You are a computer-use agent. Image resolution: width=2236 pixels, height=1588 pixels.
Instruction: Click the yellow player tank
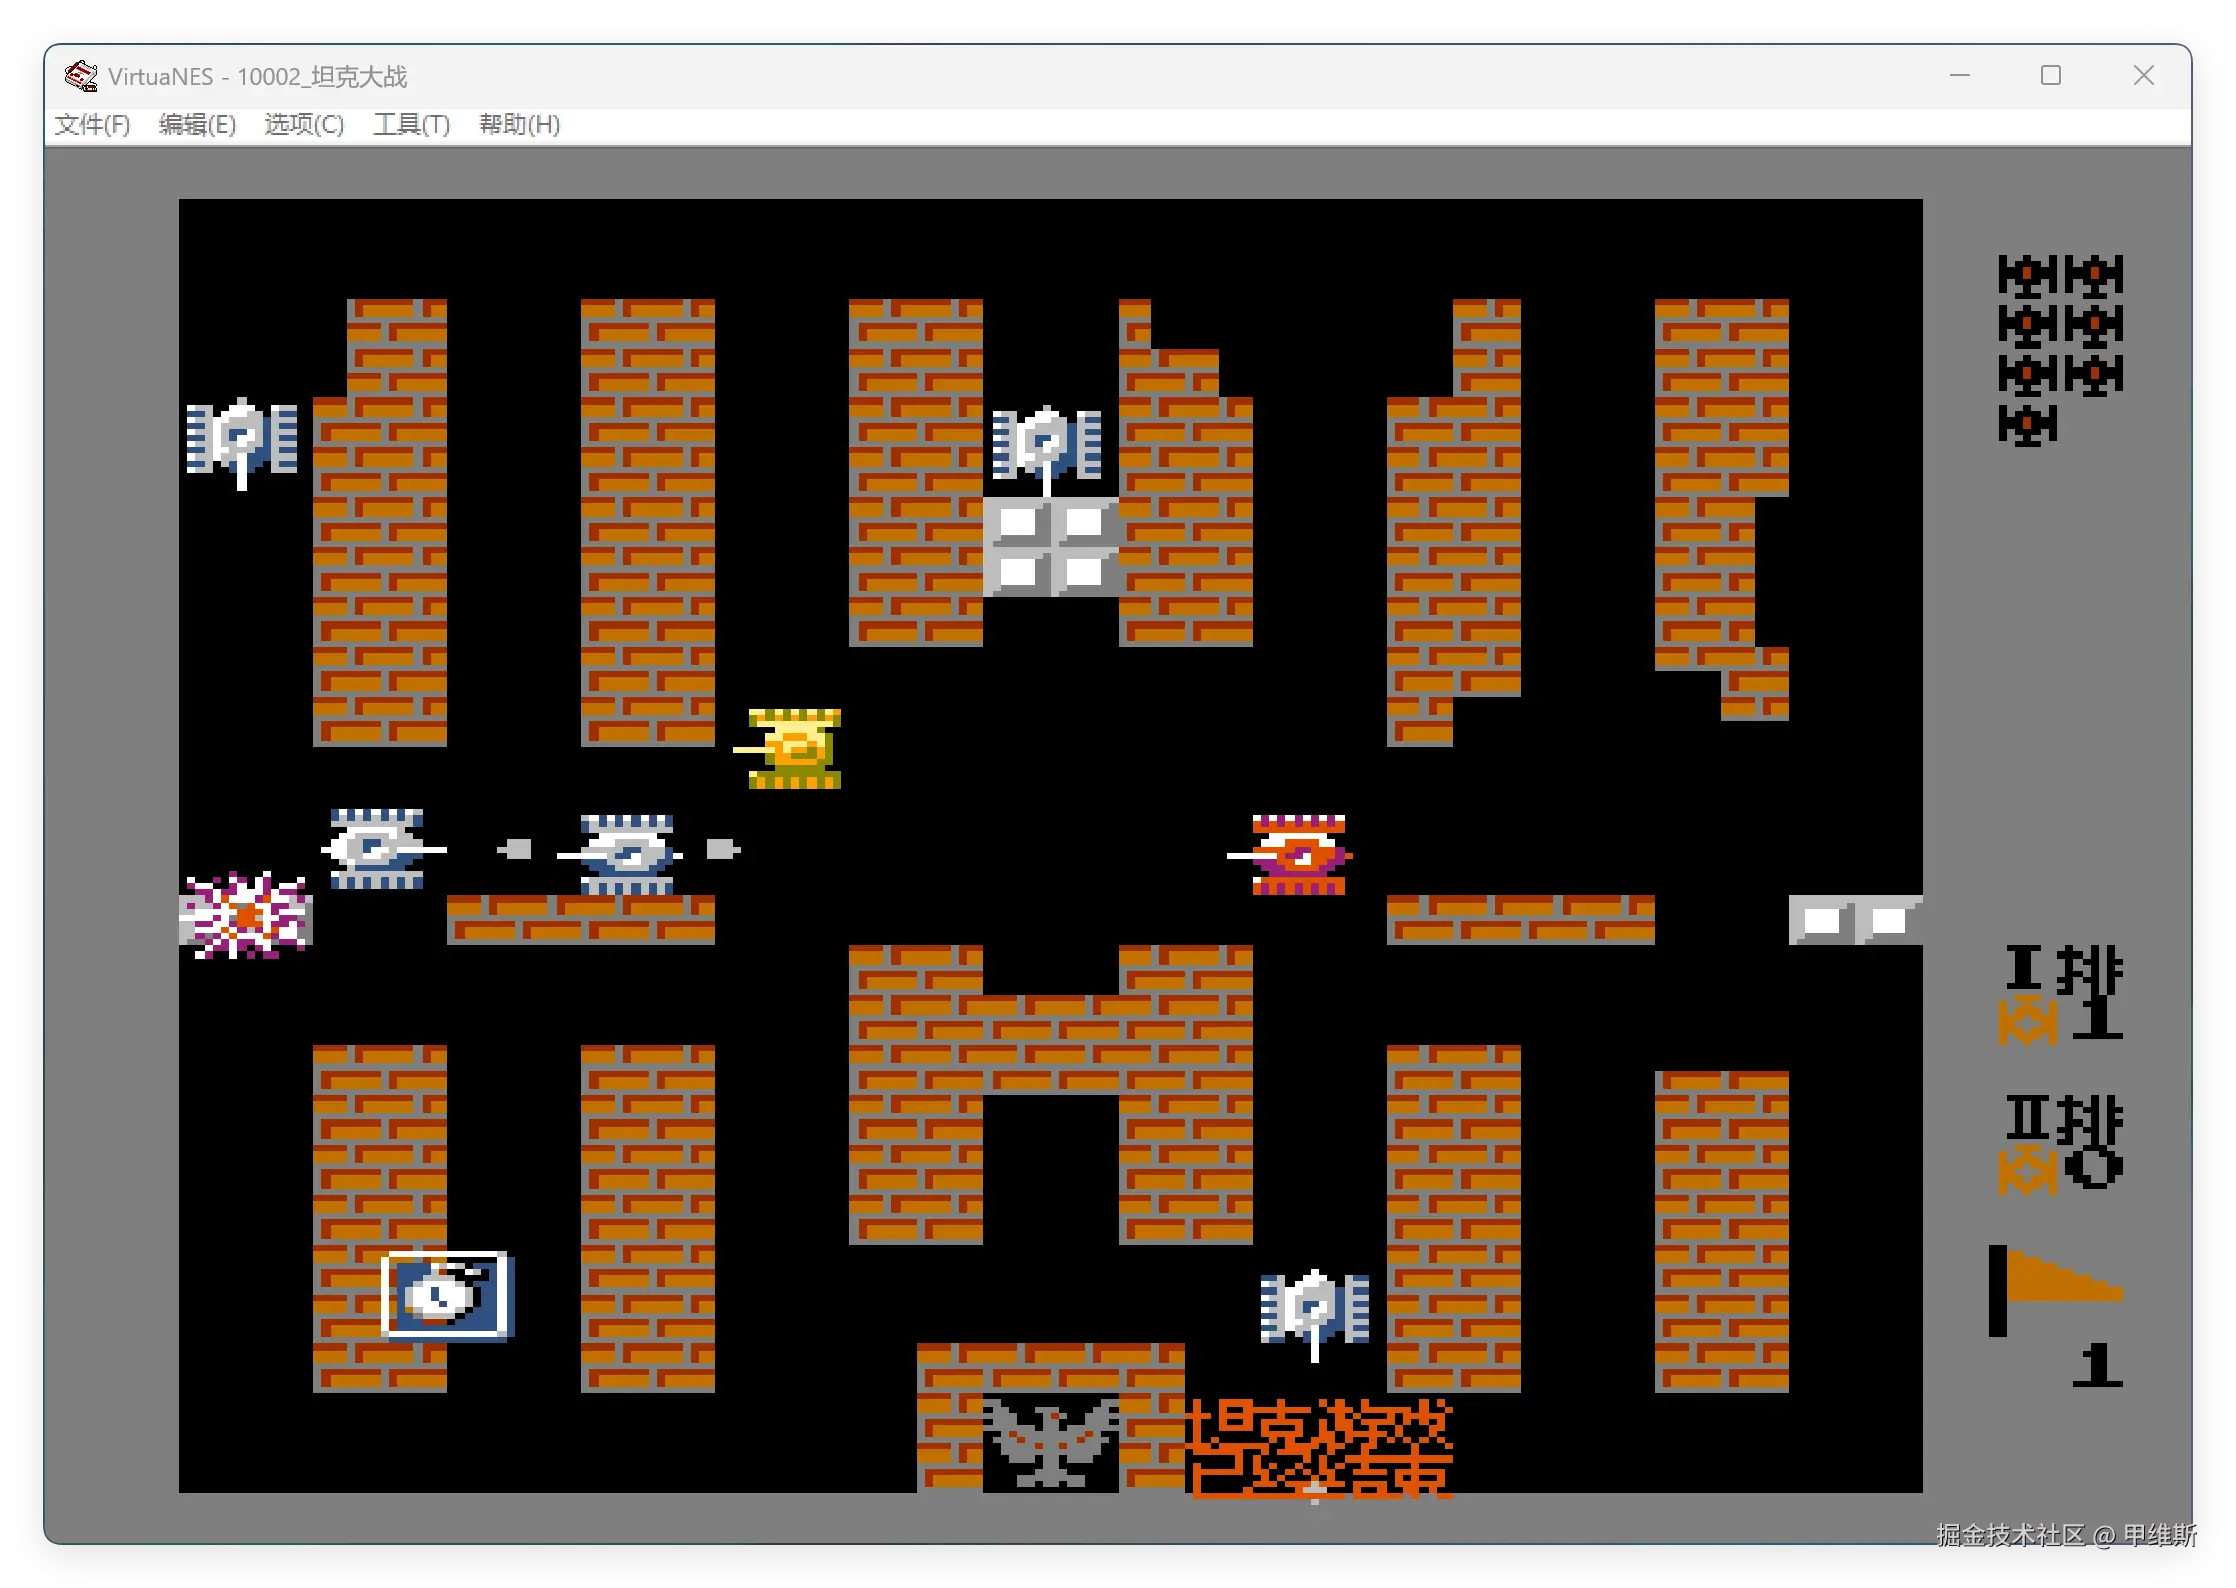[x=789, y=749]
